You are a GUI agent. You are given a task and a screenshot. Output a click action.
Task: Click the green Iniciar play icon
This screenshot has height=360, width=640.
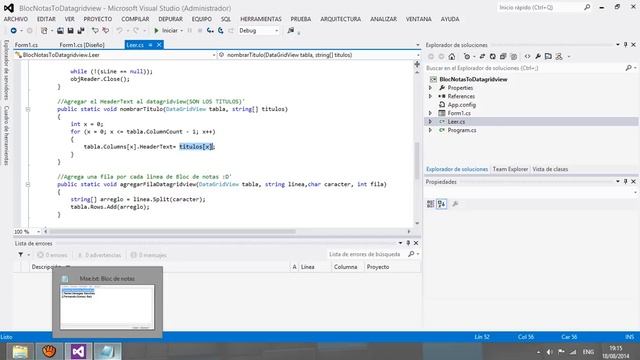coord(156,31)
